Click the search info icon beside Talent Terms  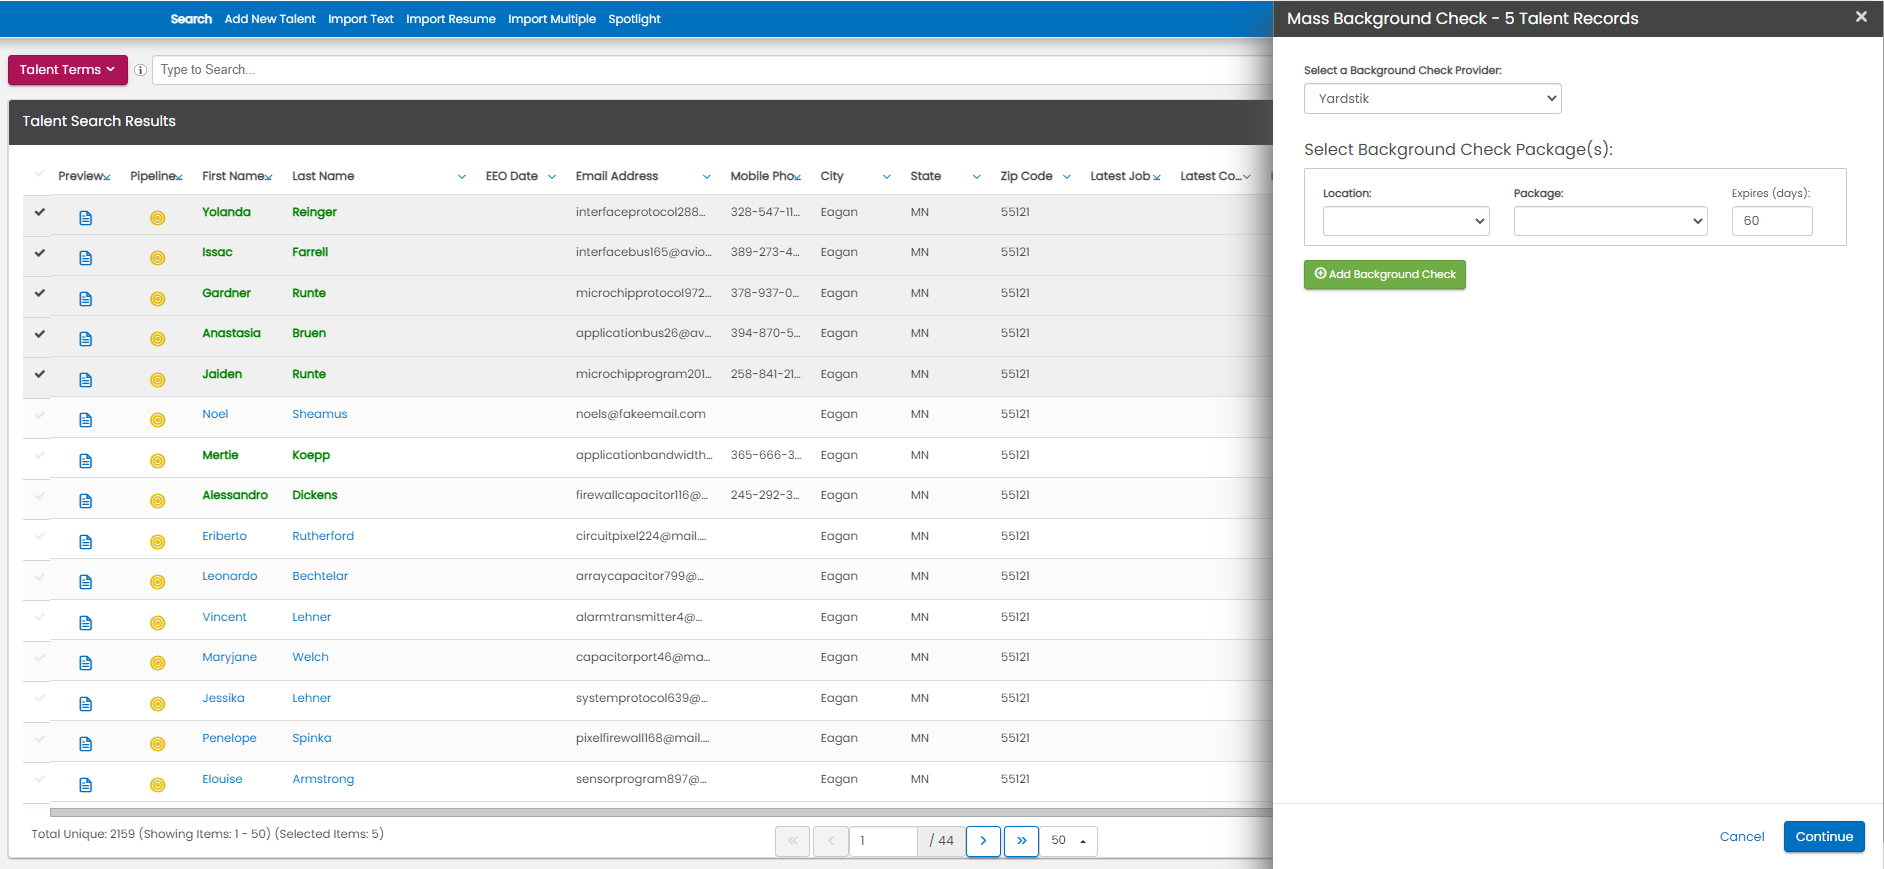pyautogui.click(x=141, y=70)
